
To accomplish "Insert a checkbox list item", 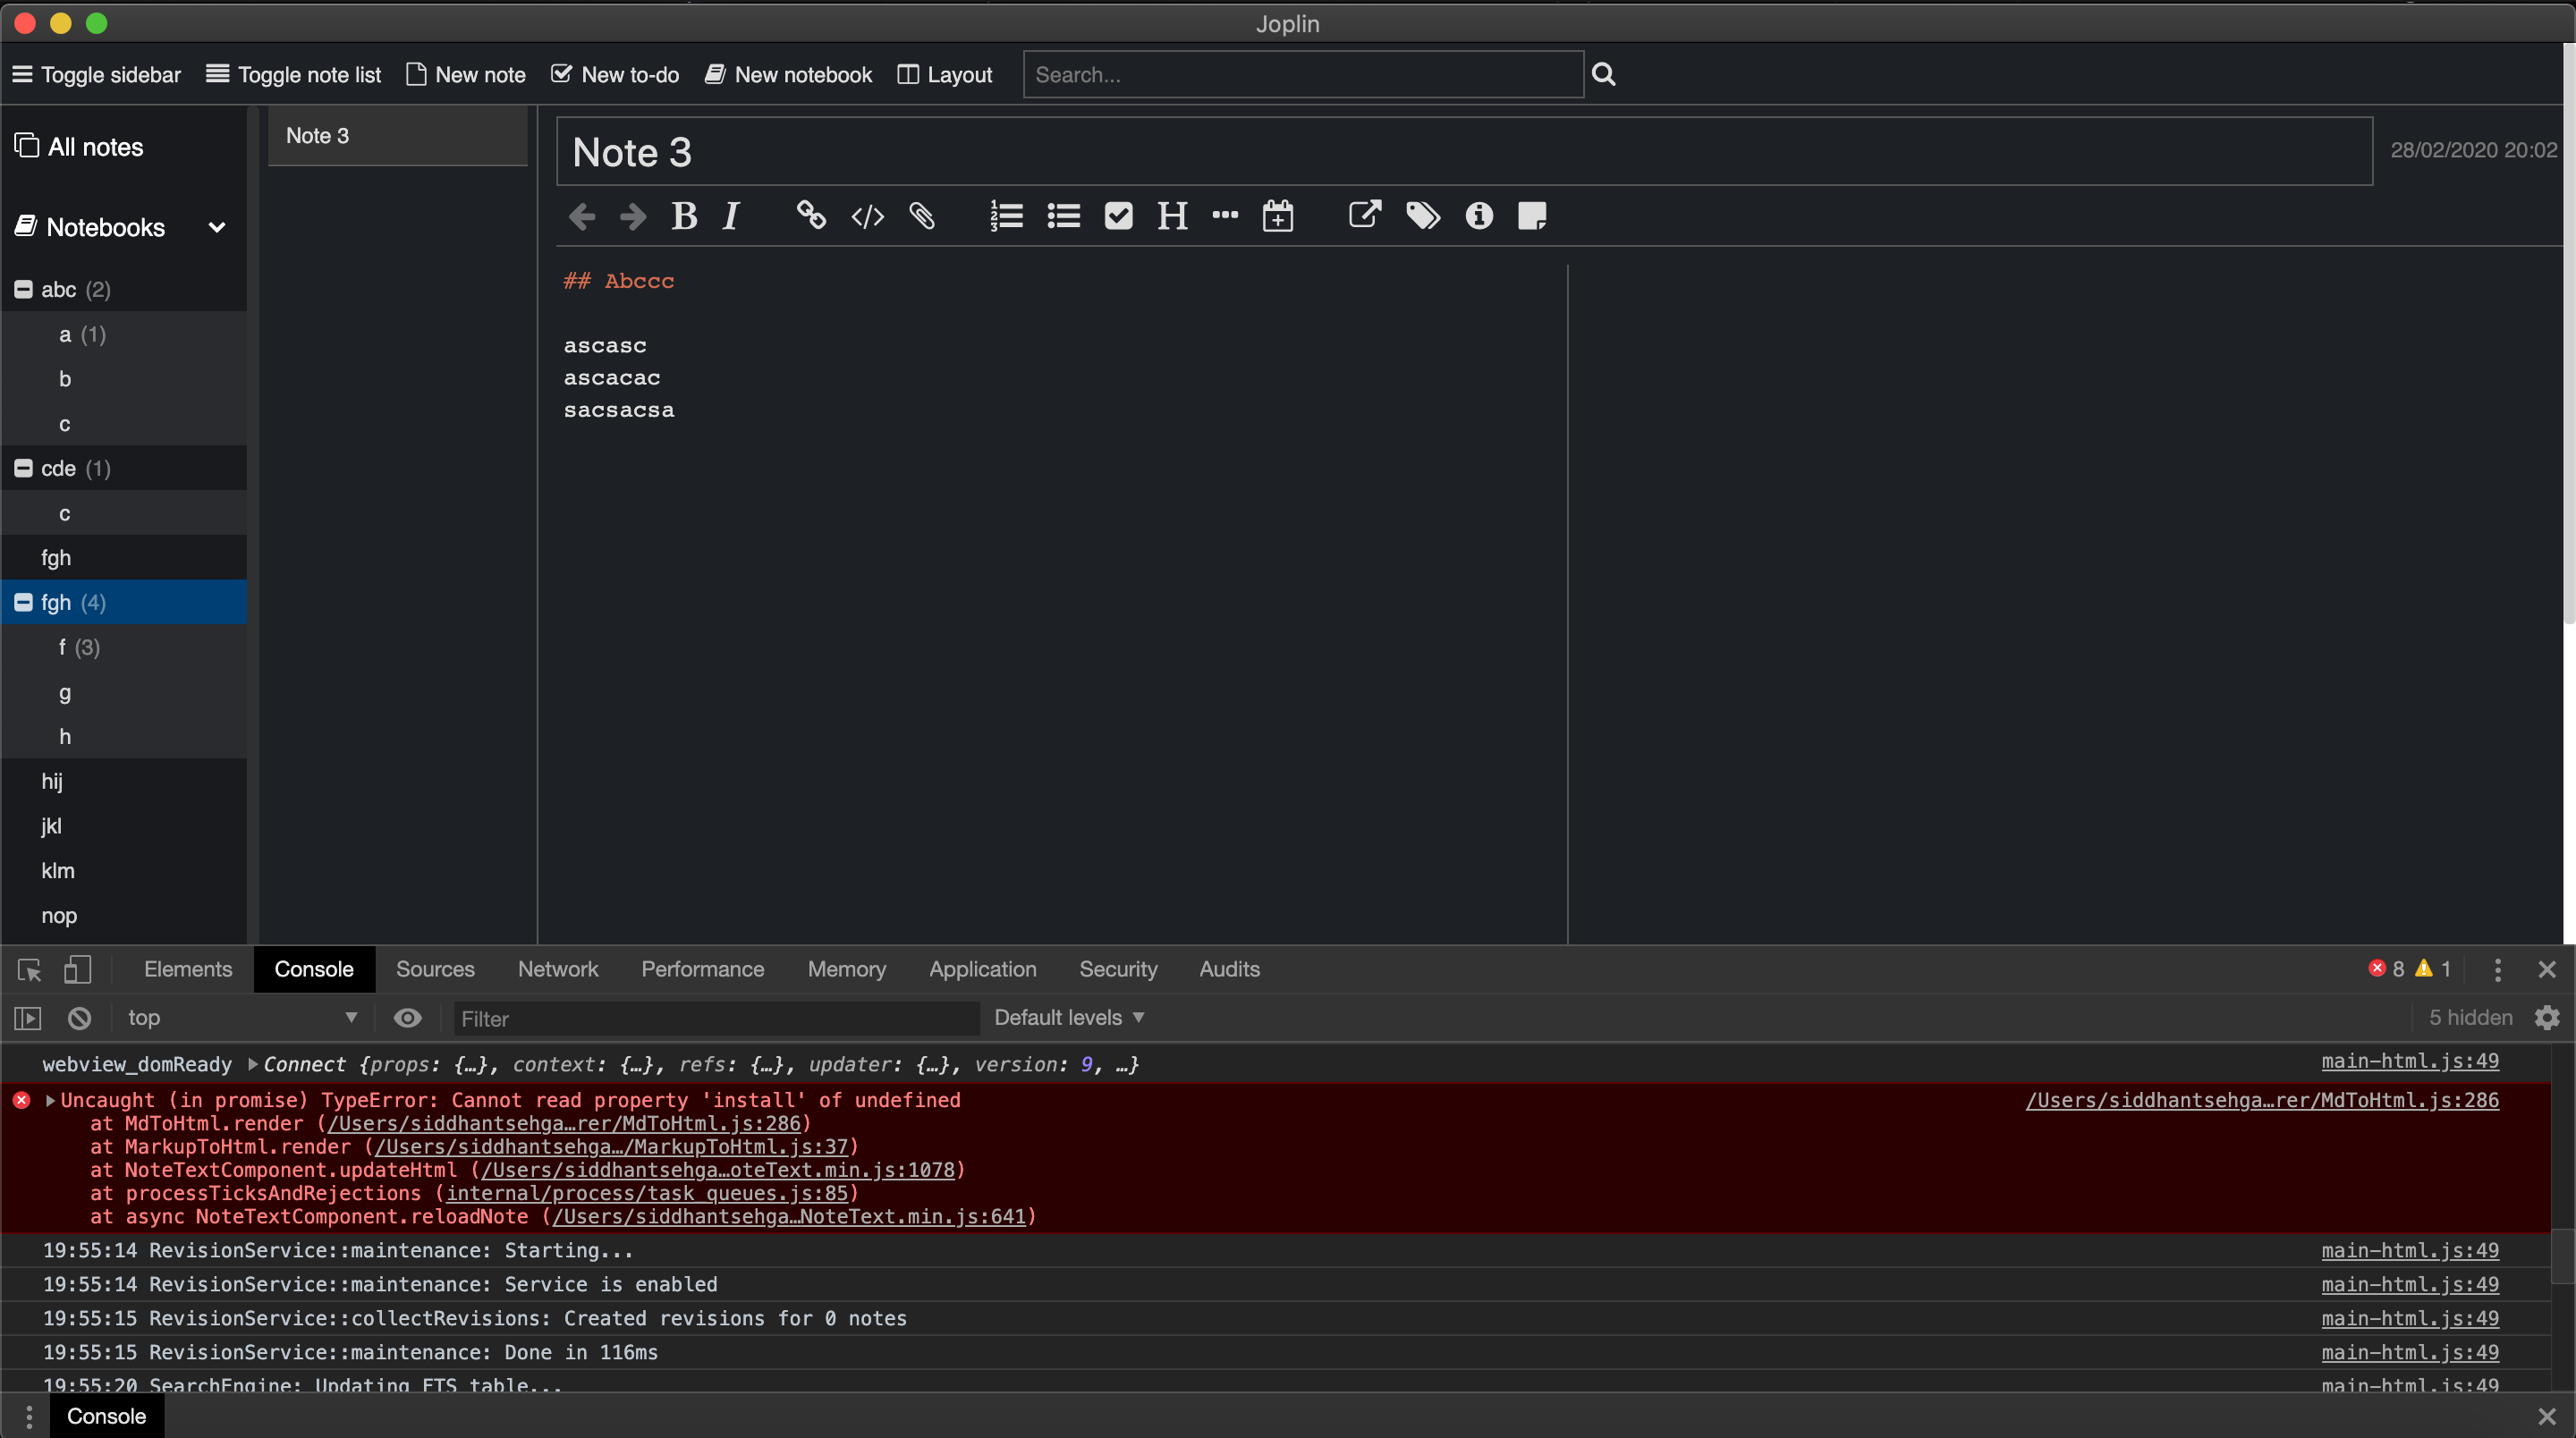I will [1118, 215].
